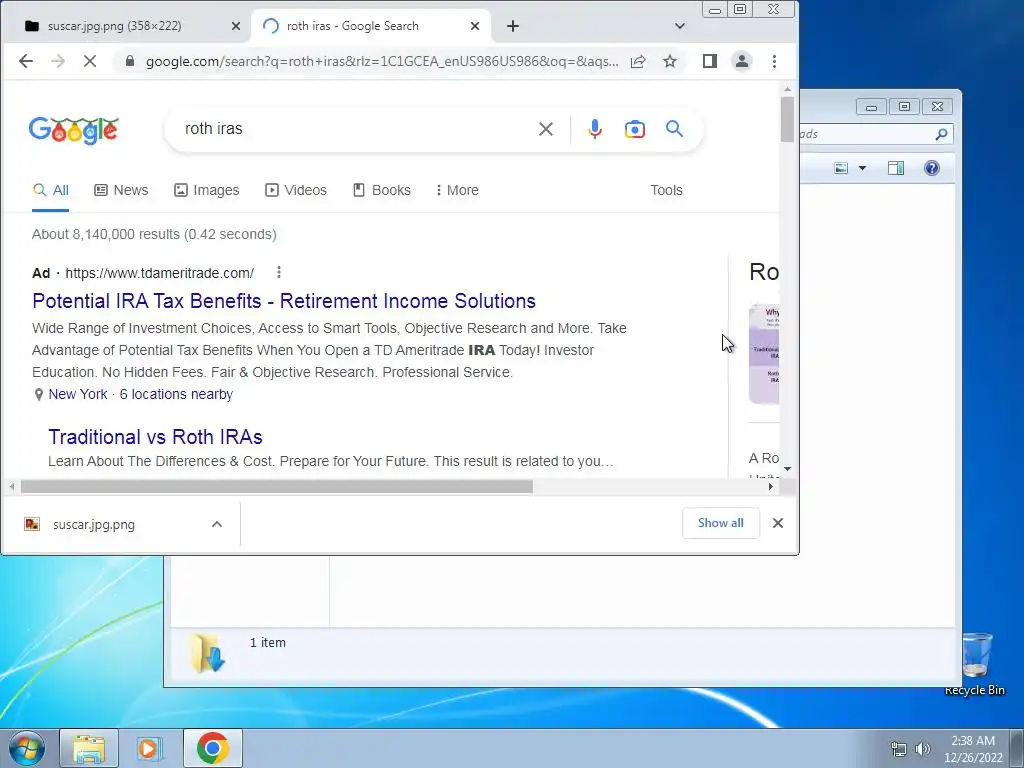Open Chrome profile avatar
This screenshot has width=1024, height=768.
coord(742,61)
